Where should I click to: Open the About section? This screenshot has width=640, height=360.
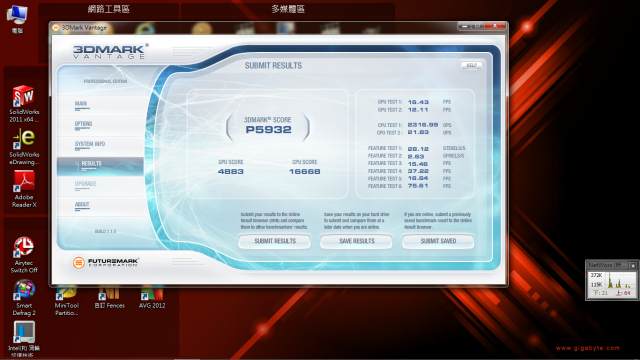(x=82, y=204)
